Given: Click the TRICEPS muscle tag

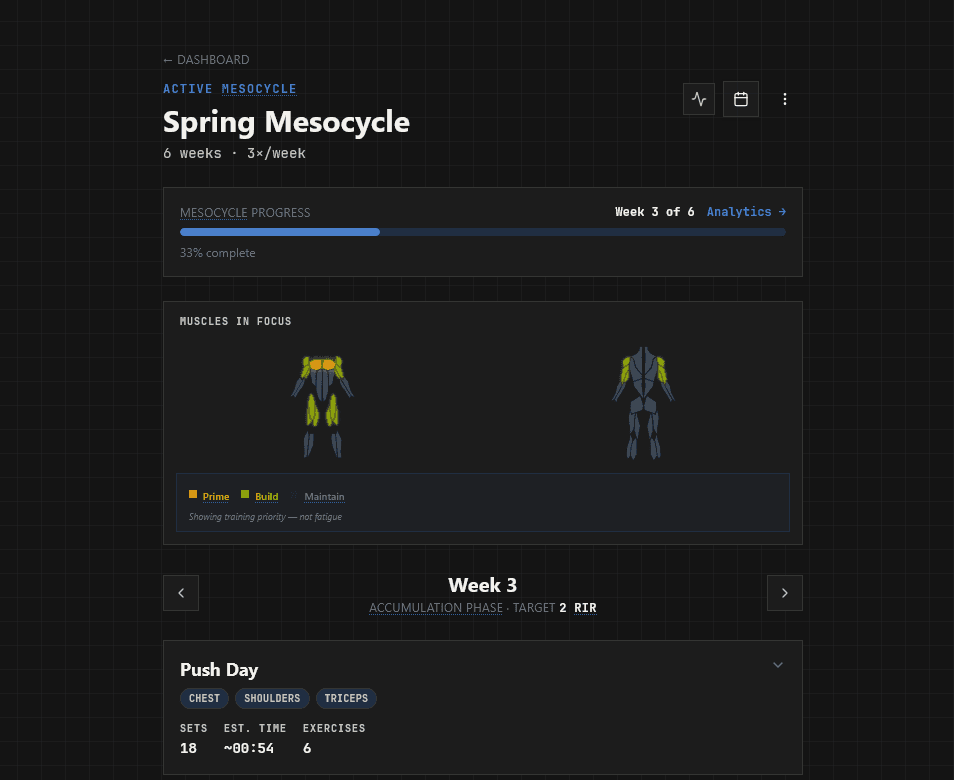Looking at the screenshot, I should point(346,698).
